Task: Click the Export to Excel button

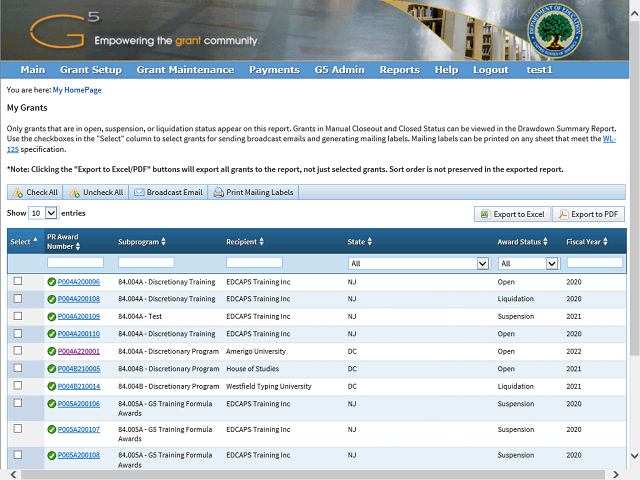Action: click(511, 214)
